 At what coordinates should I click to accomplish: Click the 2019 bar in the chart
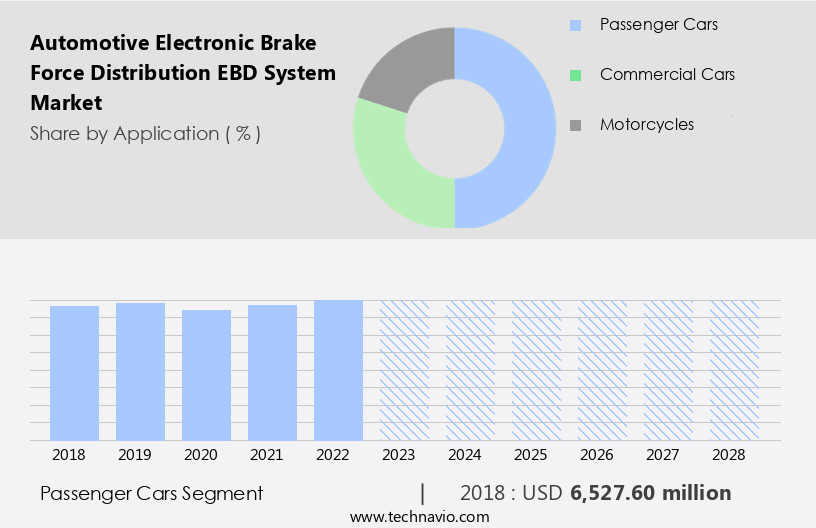[x=141, y=371]
